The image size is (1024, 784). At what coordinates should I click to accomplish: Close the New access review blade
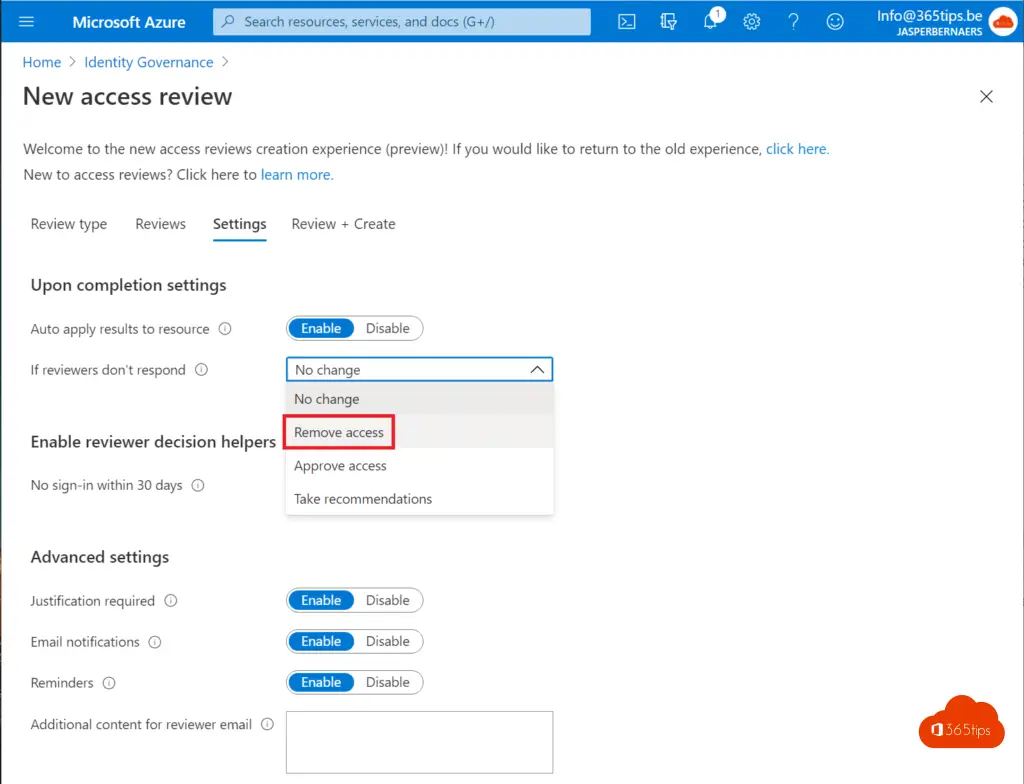pos(986,97)
